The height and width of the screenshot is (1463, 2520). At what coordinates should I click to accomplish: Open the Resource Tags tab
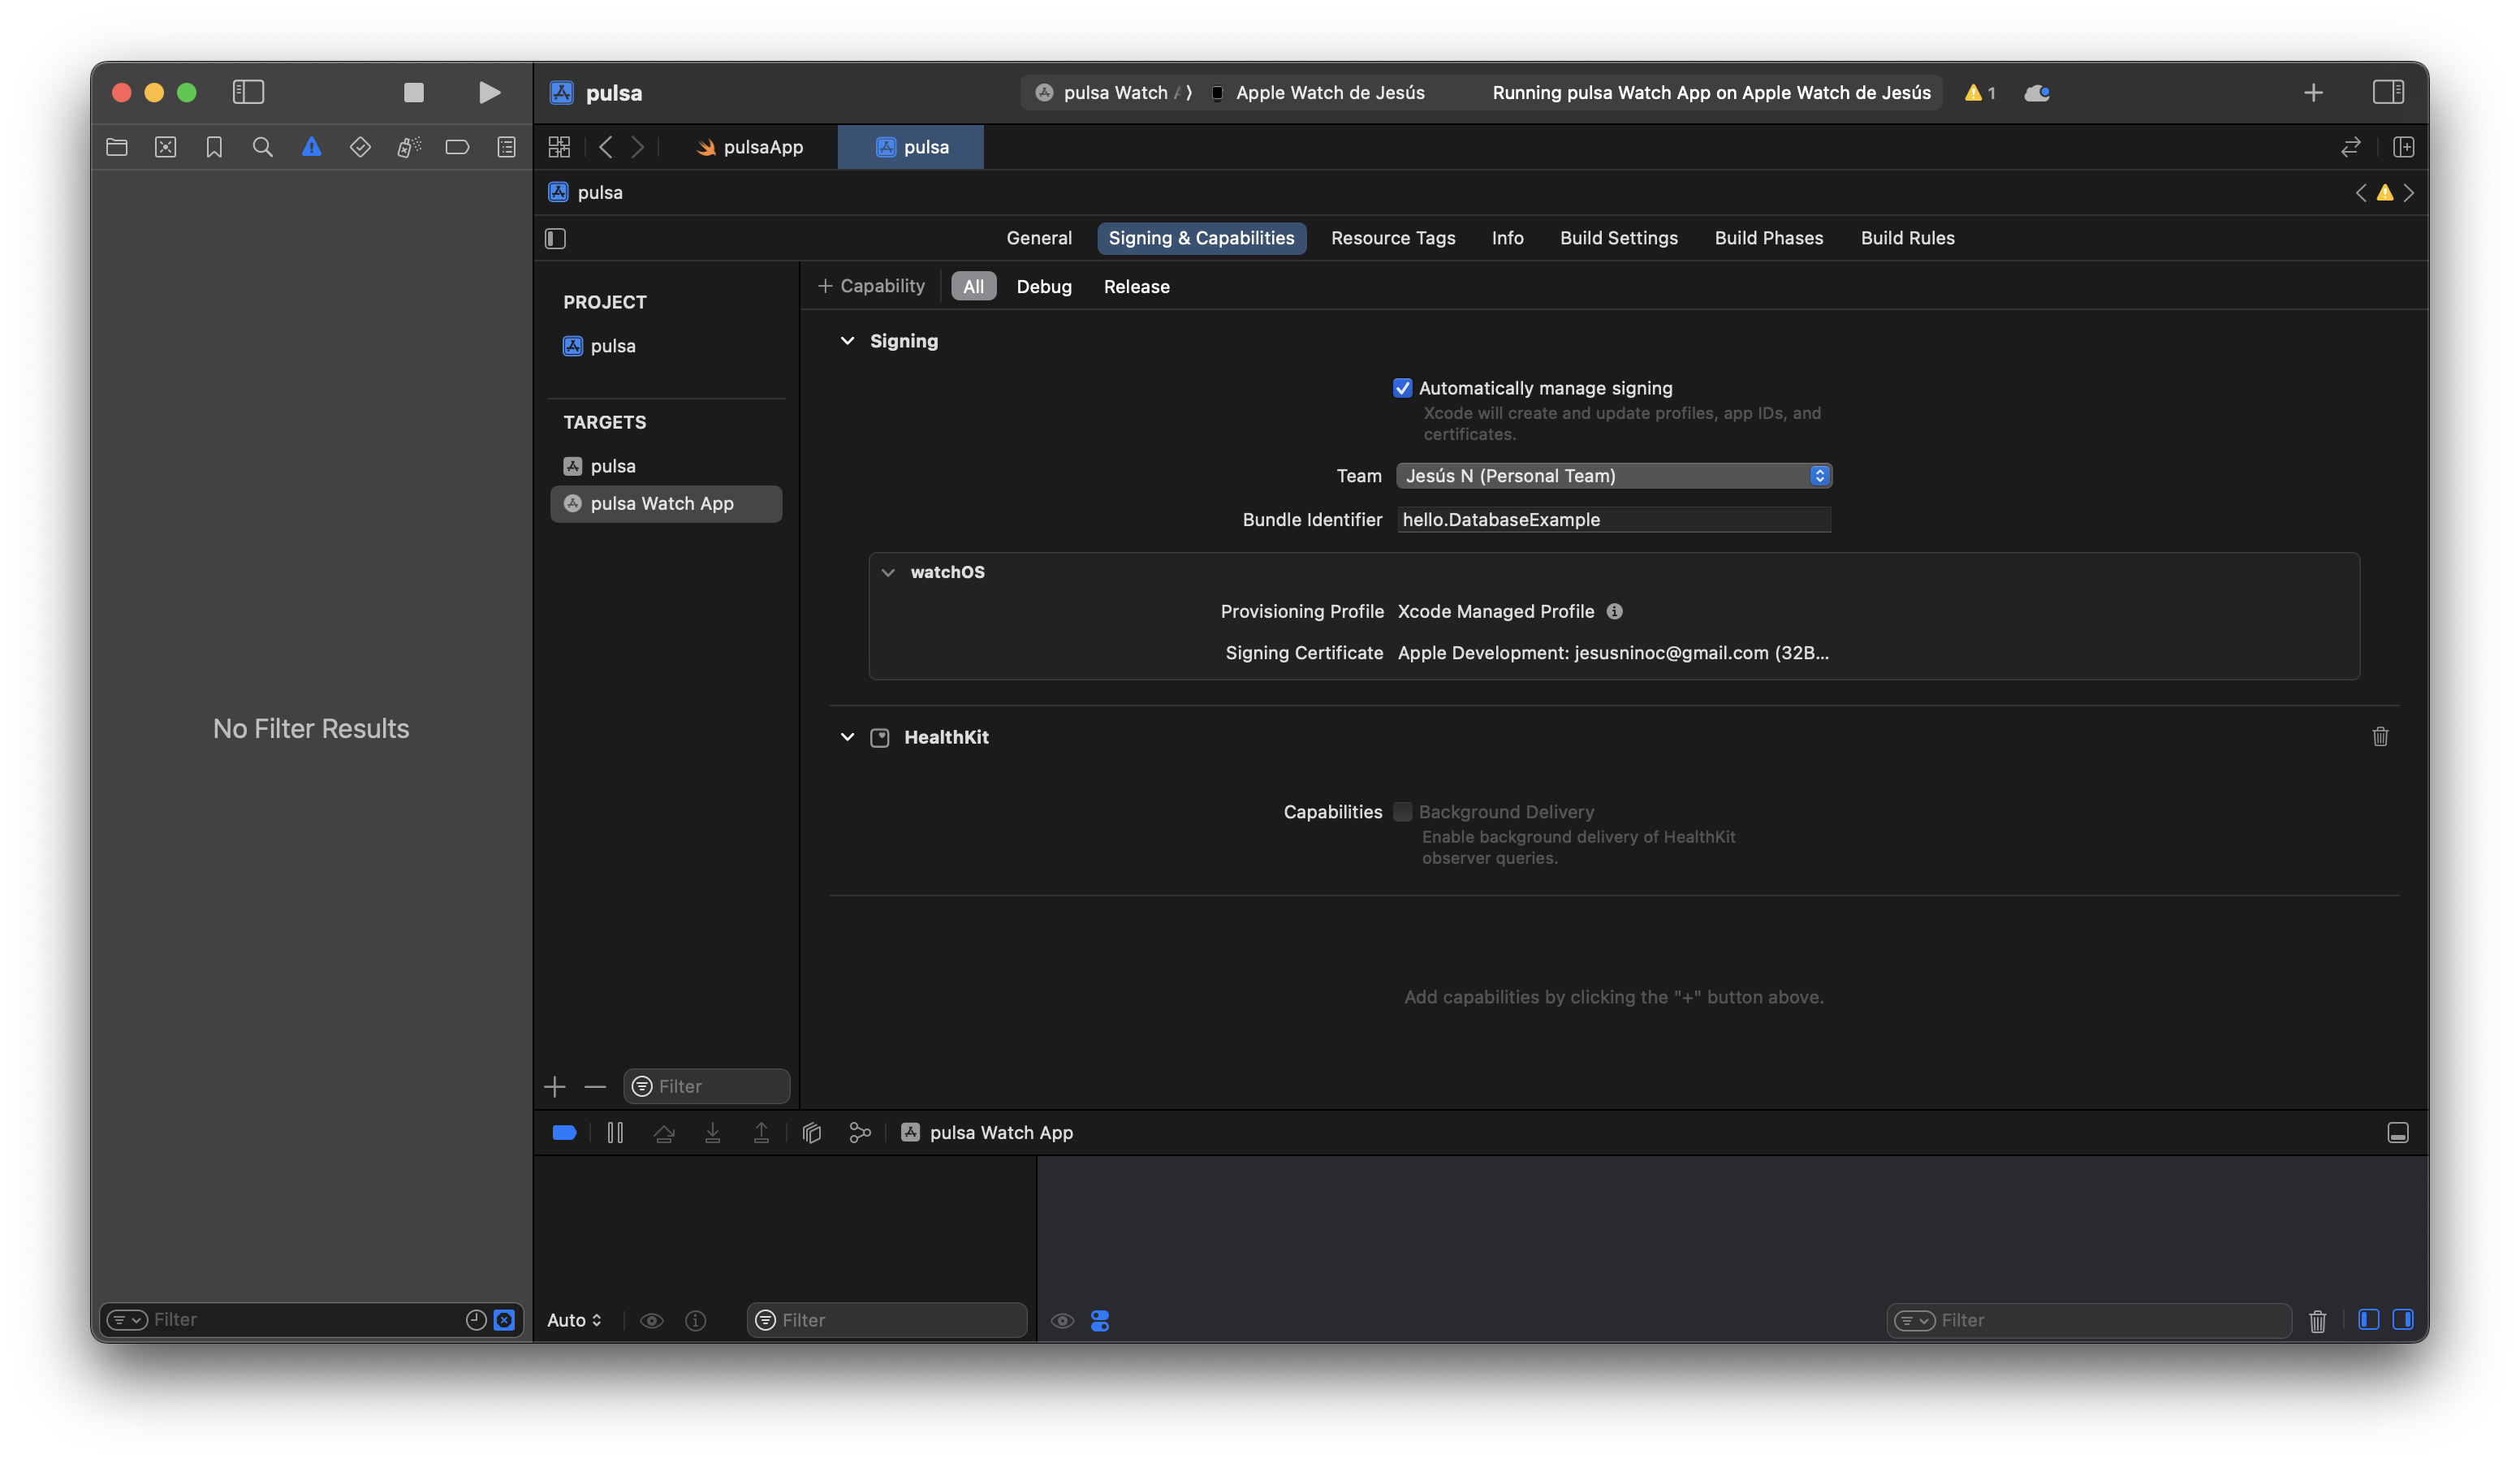(1393, 238)
